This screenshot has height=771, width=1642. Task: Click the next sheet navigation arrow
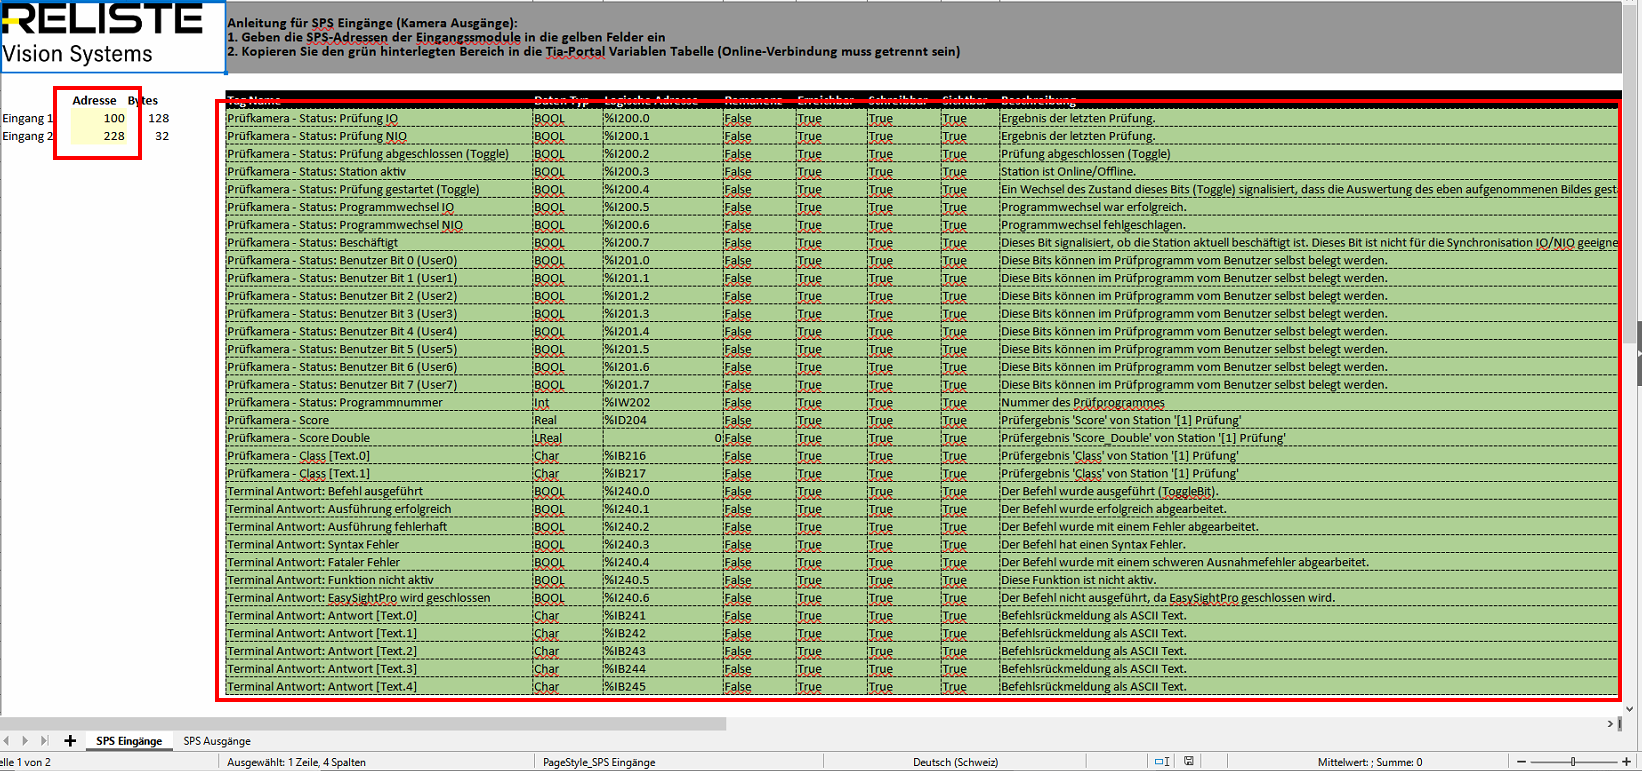pyautogui.click(x=25, y=741)
